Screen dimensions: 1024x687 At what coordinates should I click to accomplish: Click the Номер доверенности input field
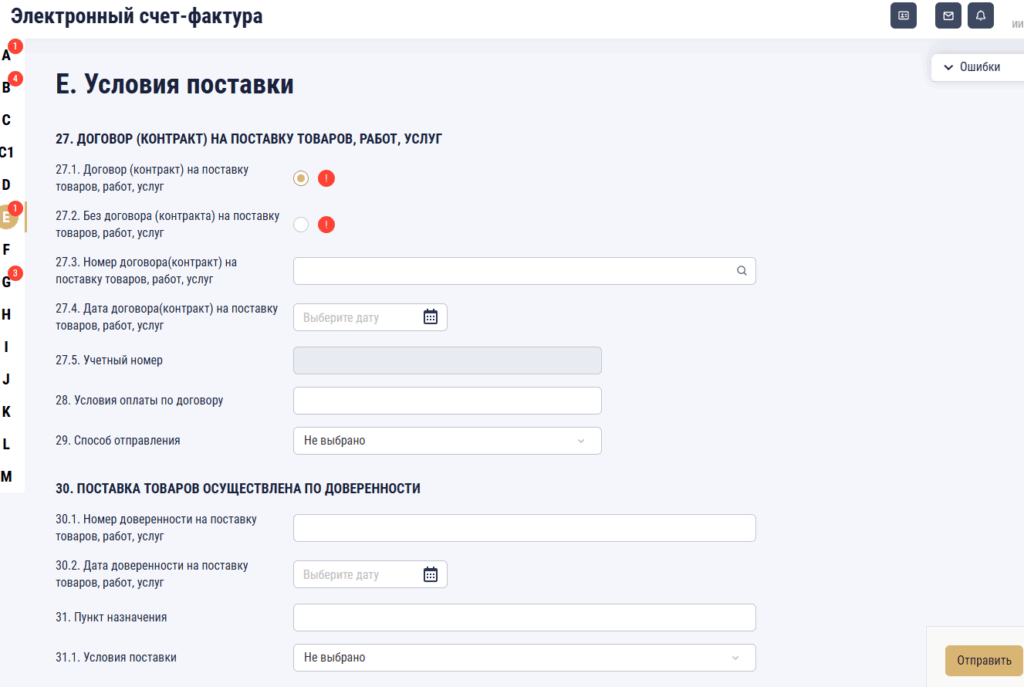[x=524, y=528]
